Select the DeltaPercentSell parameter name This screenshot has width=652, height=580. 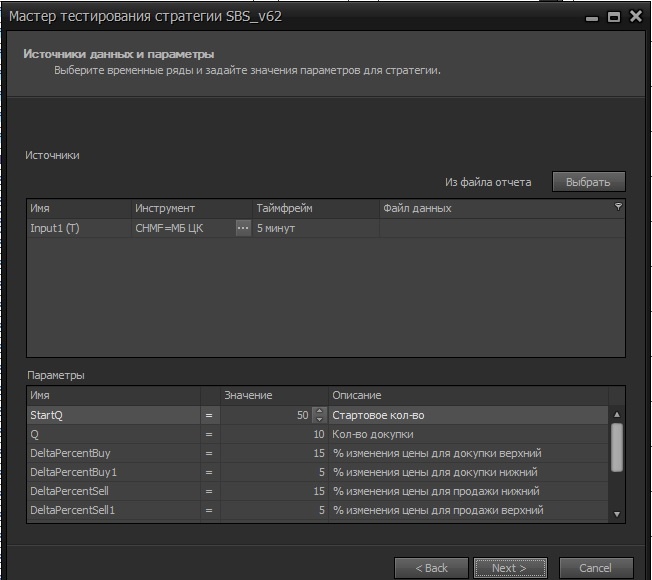point(114,491)
